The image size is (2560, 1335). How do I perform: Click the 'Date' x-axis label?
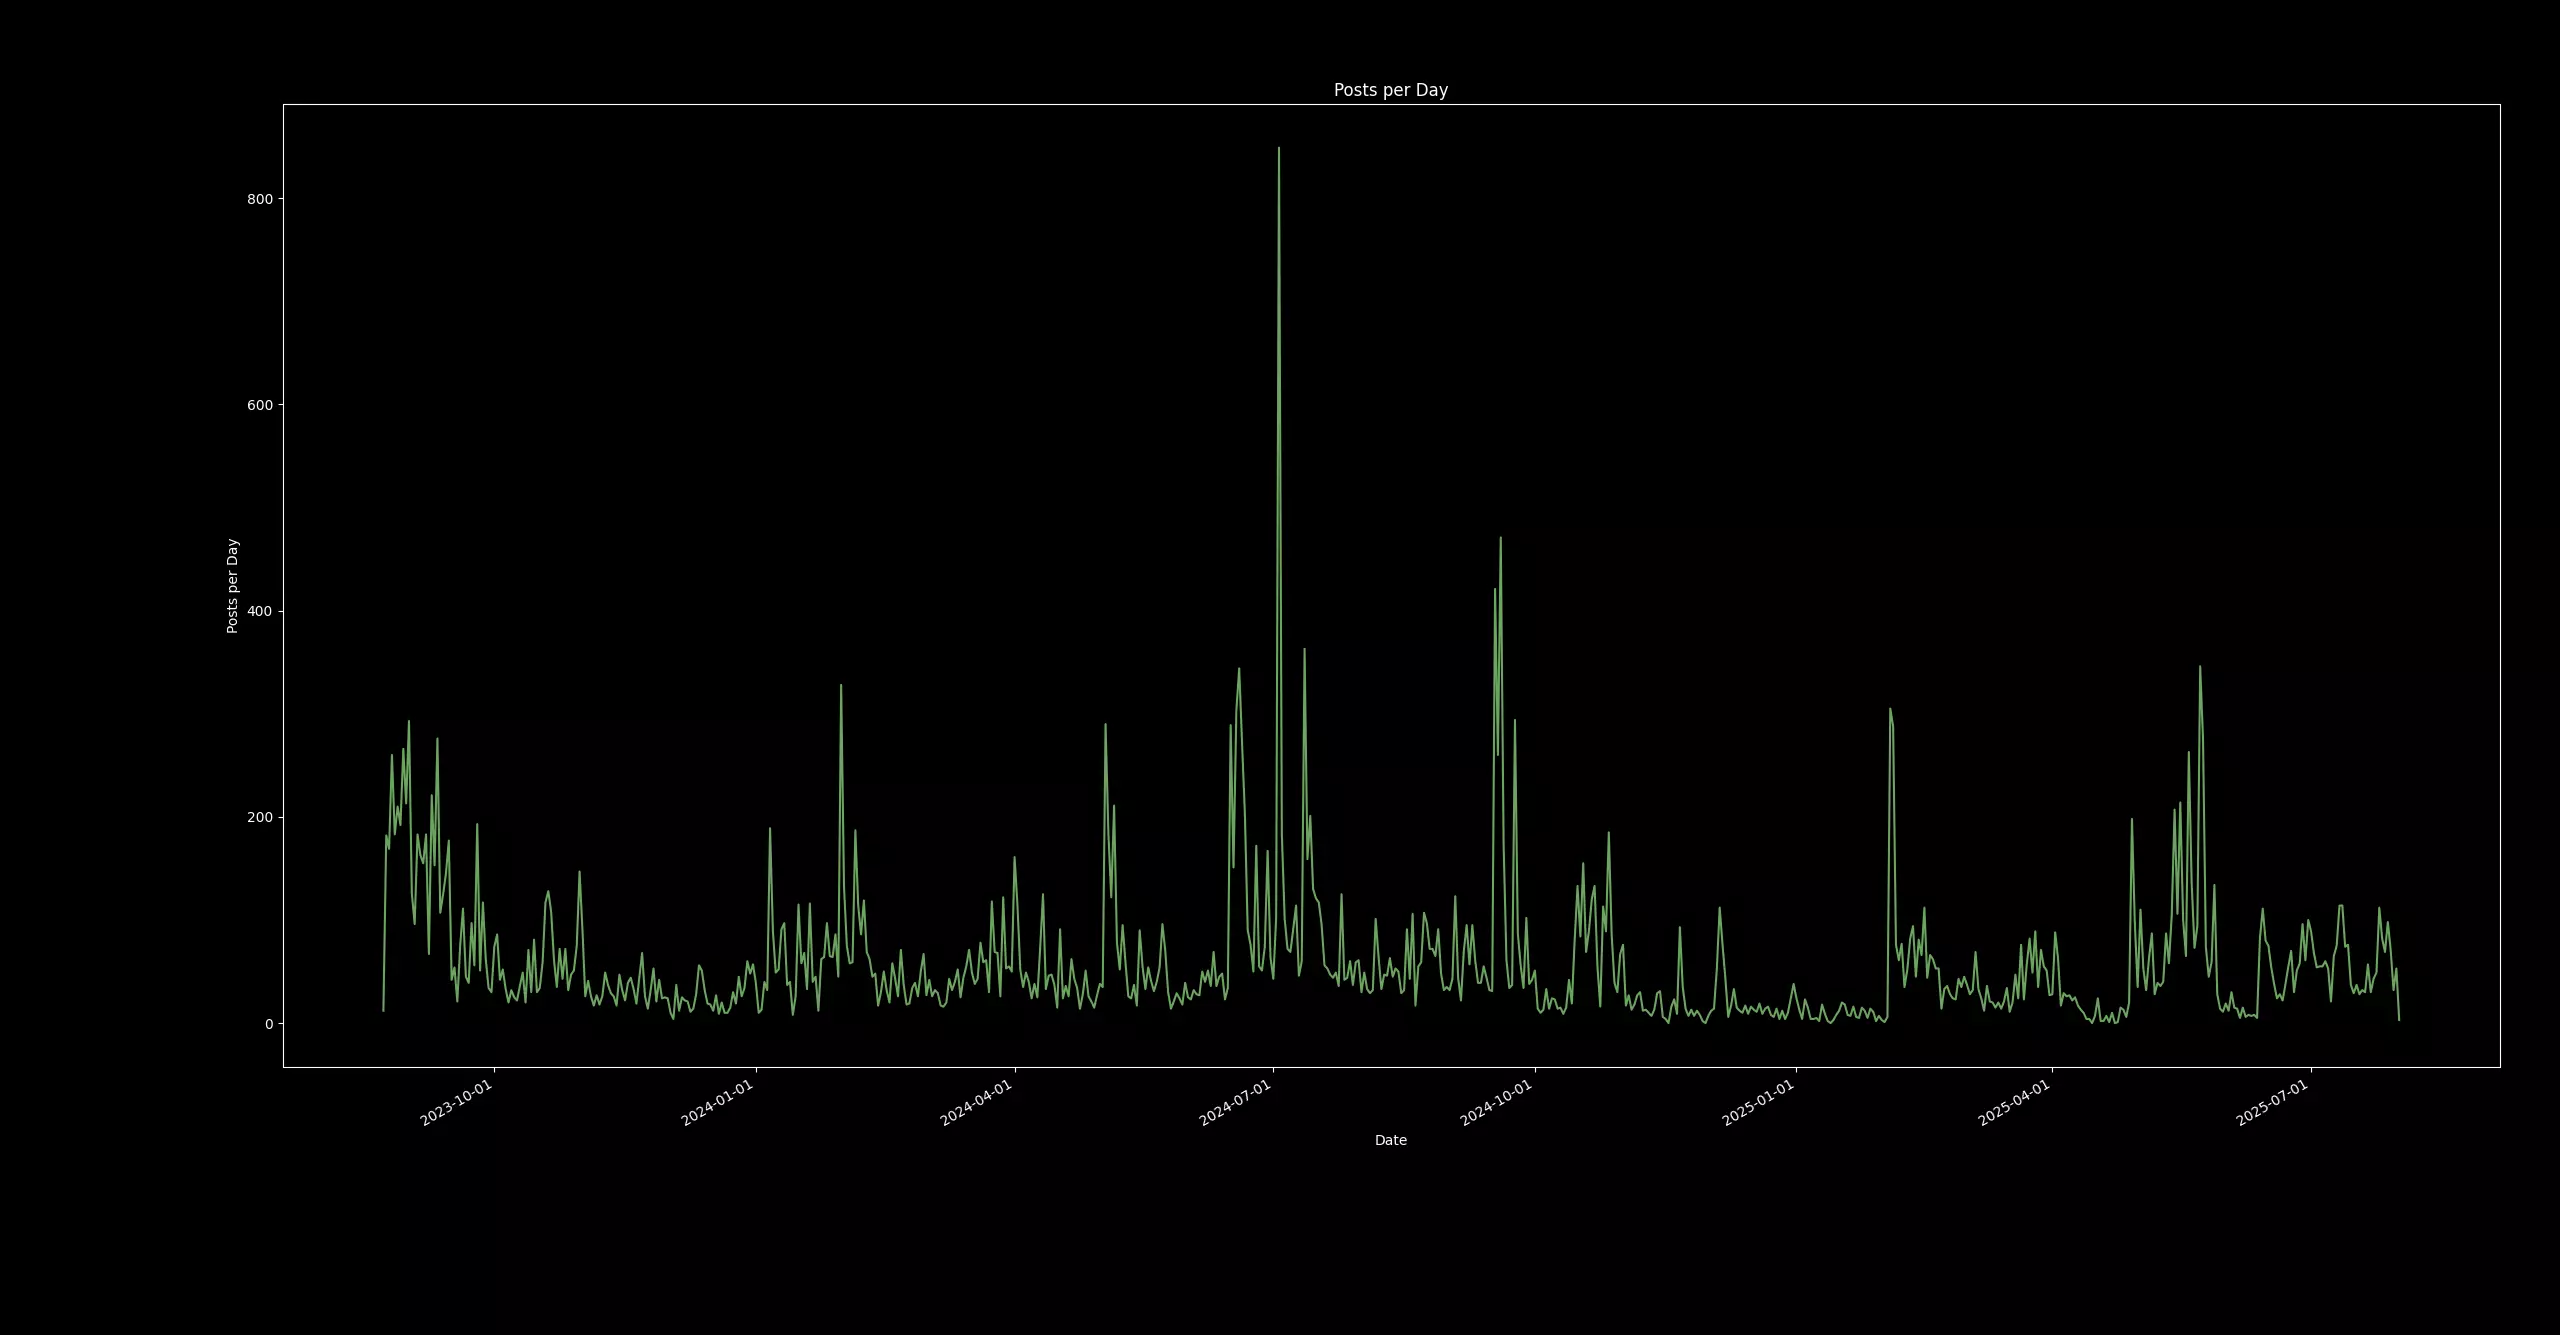1390,1140
